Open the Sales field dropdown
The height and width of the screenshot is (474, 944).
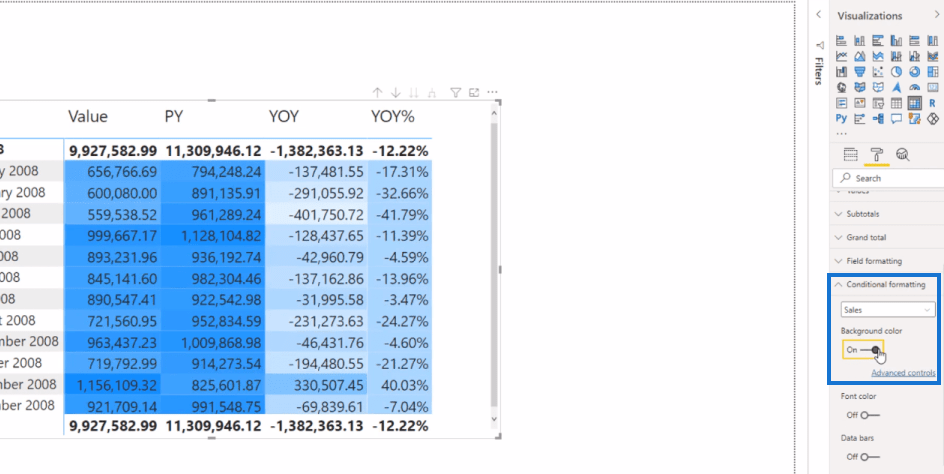[887, 310]
